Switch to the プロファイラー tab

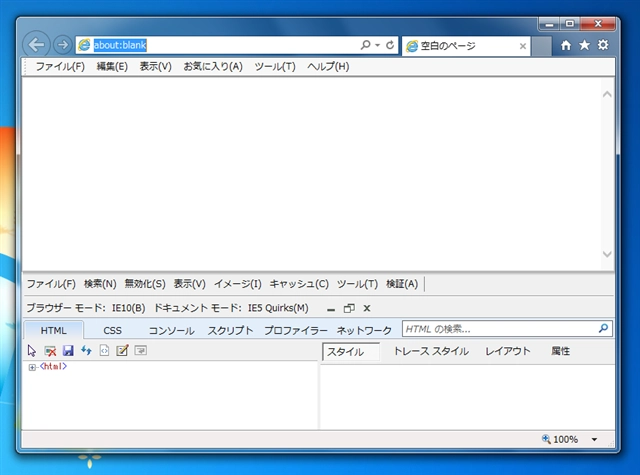pos(296,331)
